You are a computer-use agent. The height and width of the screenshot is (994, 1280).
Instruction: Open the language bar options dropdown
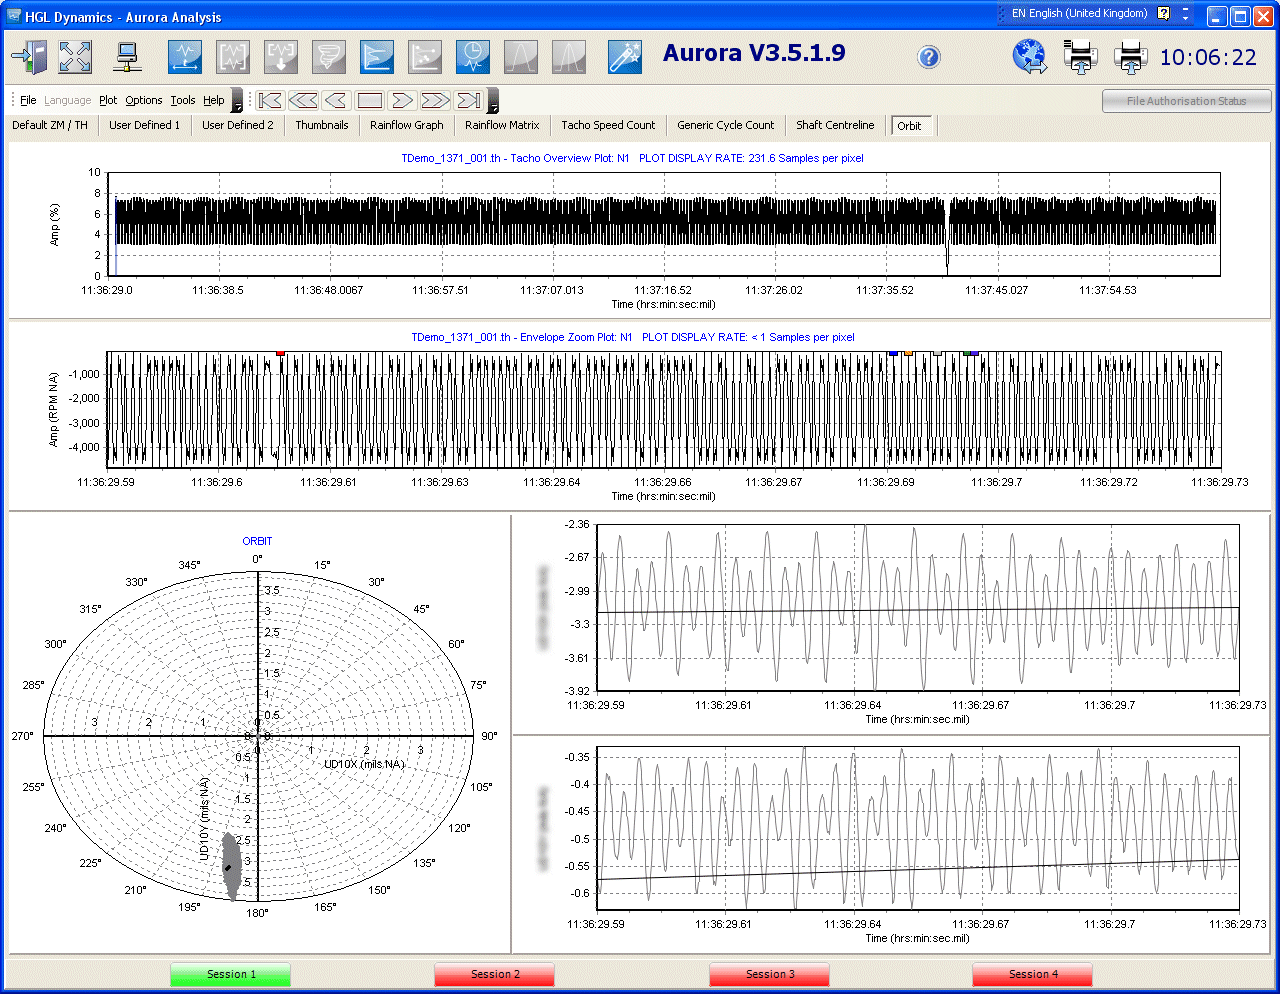coord(1186,14)
